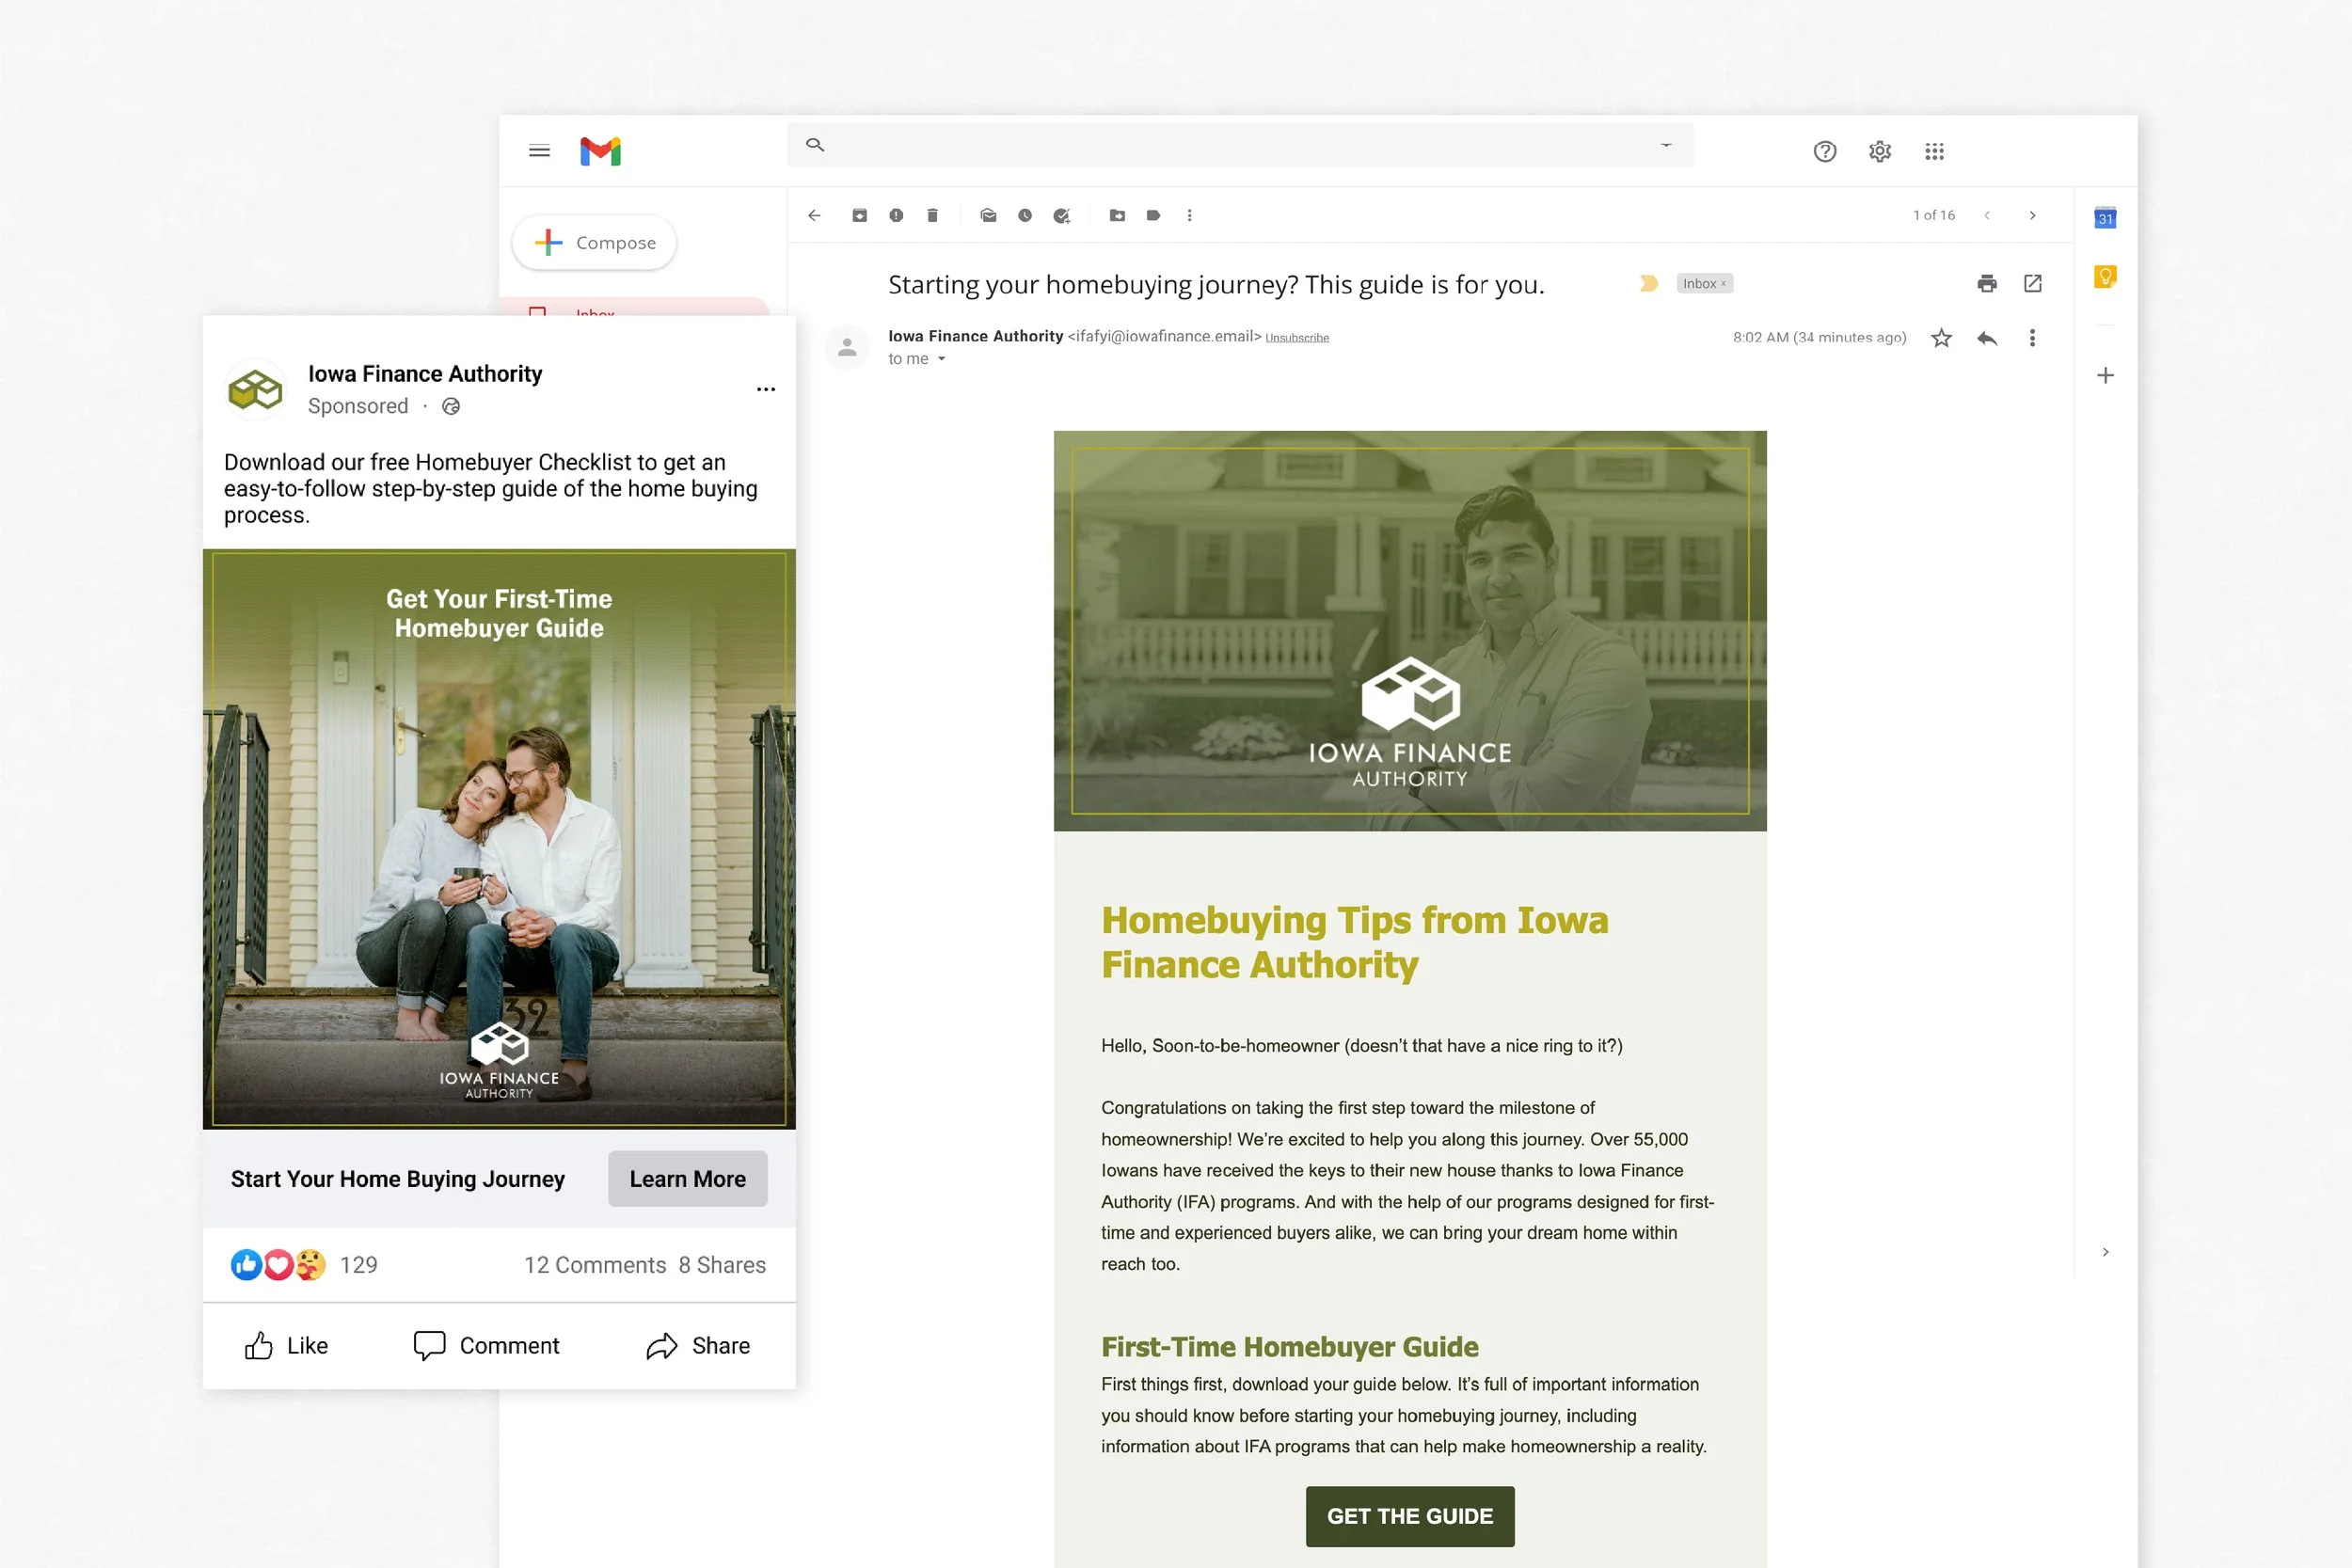Apply a label to this email
Viewport: 2352px width, 1568px height.
pos(1153,215)
